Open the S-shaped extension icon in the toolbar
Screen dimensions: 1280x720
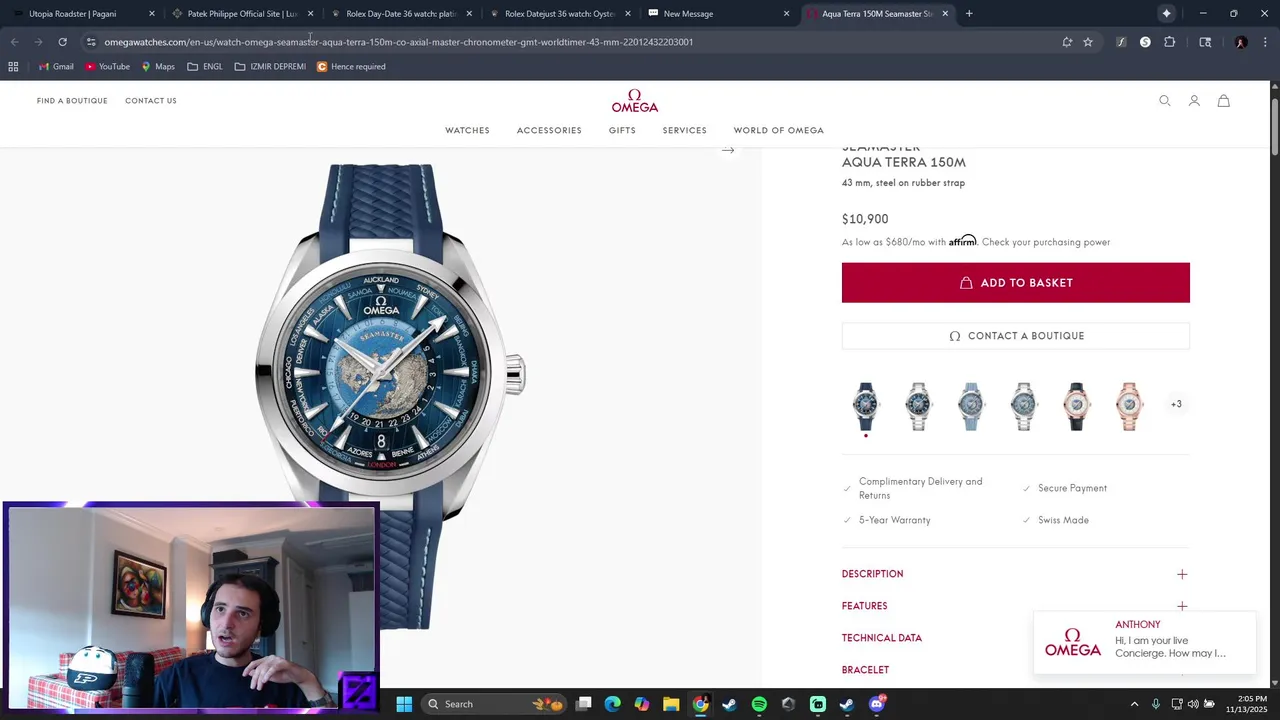point(1145,42)
